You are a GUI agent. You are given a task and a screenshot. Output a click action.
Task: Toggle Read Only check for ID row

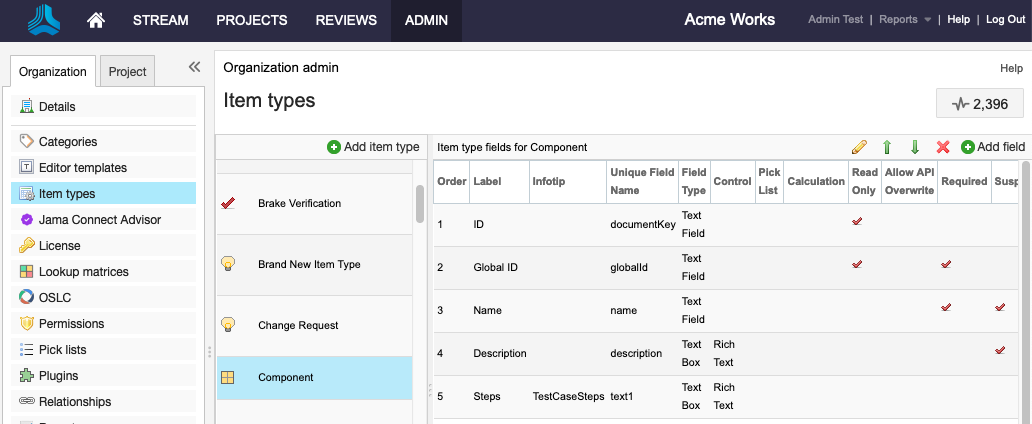coord(857,222)
